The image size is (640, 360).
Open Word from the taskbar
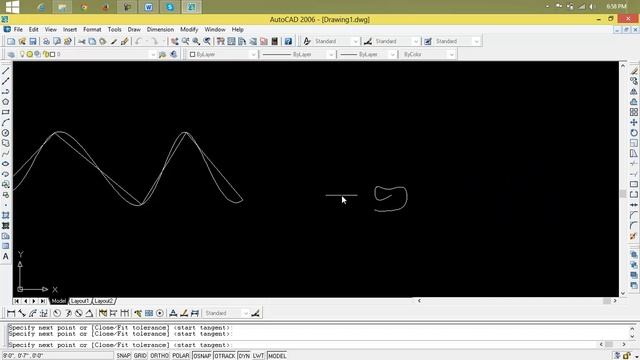[x=149, y=7]
